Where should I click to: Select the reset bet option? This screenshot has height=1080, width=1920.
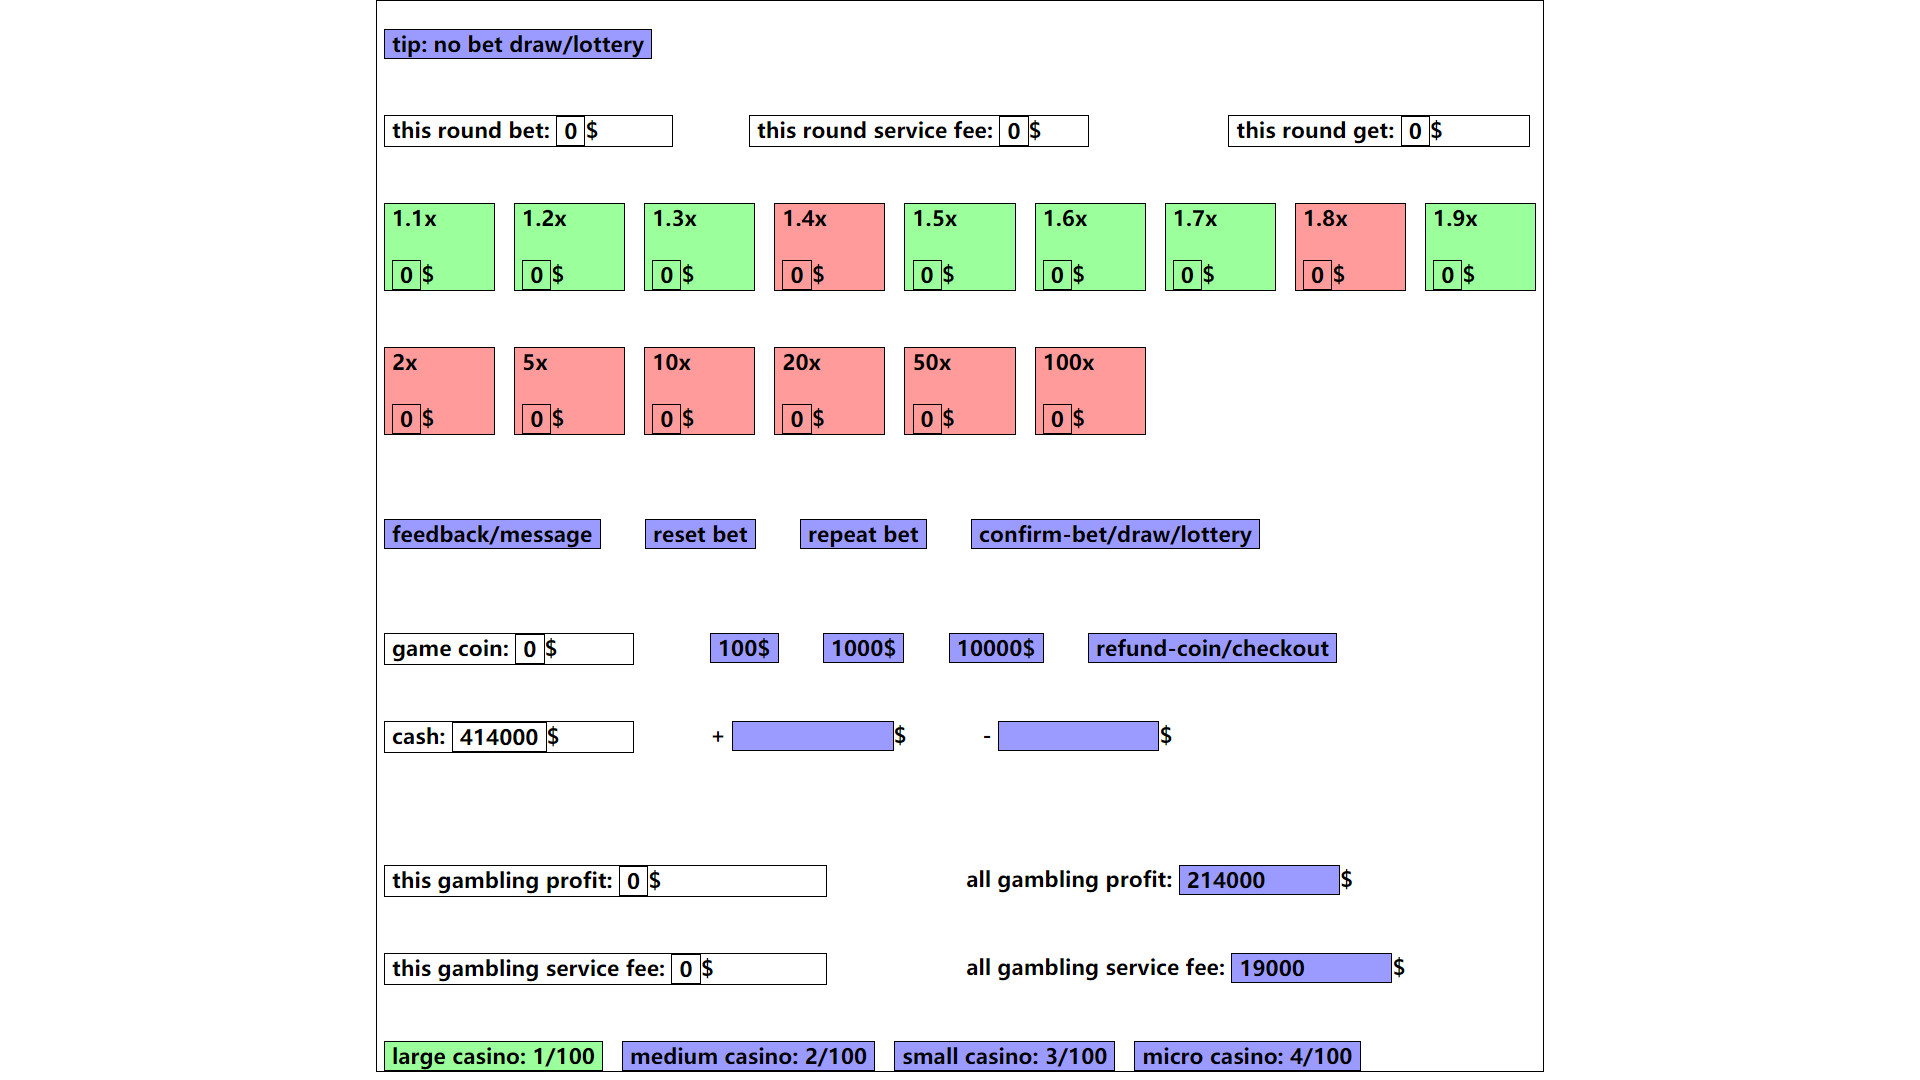[x=699, y=534]
